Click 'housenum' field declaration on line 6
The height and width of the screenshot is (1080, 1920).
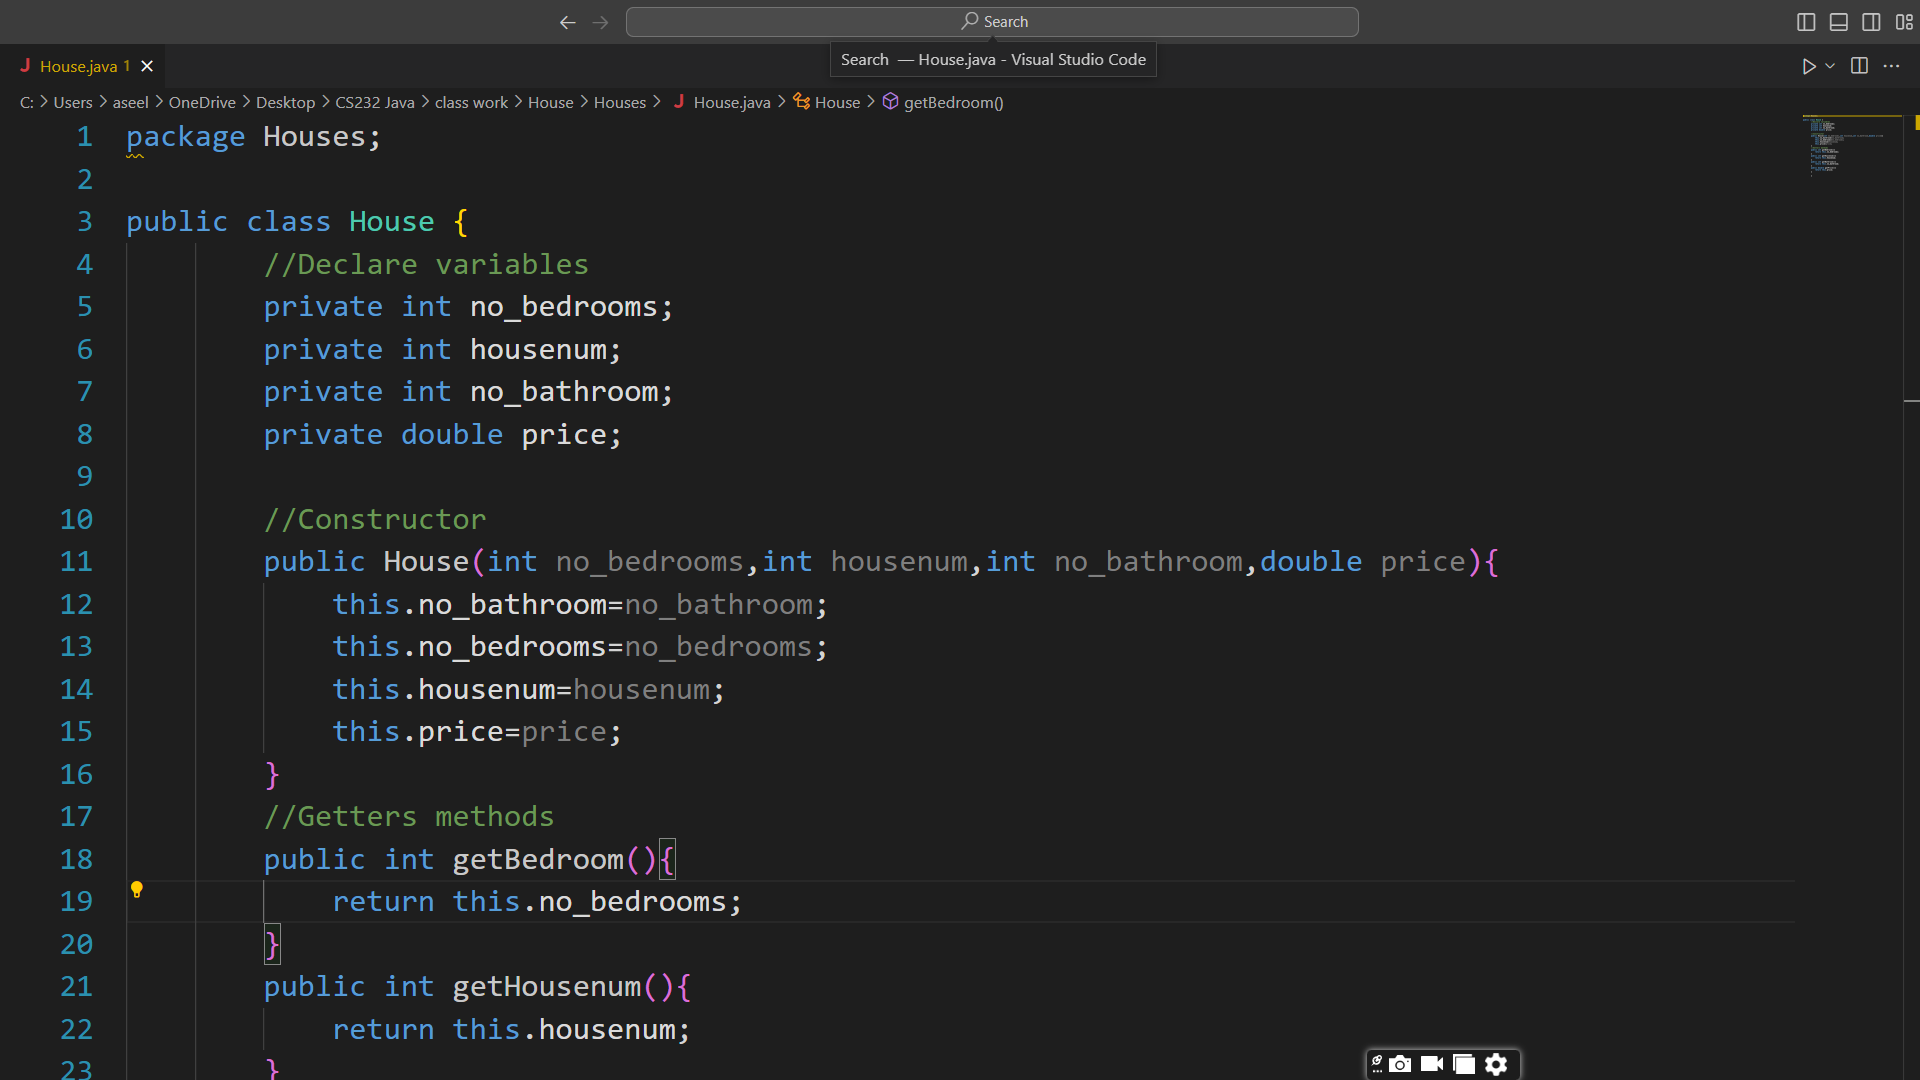(x=538, y=349)
